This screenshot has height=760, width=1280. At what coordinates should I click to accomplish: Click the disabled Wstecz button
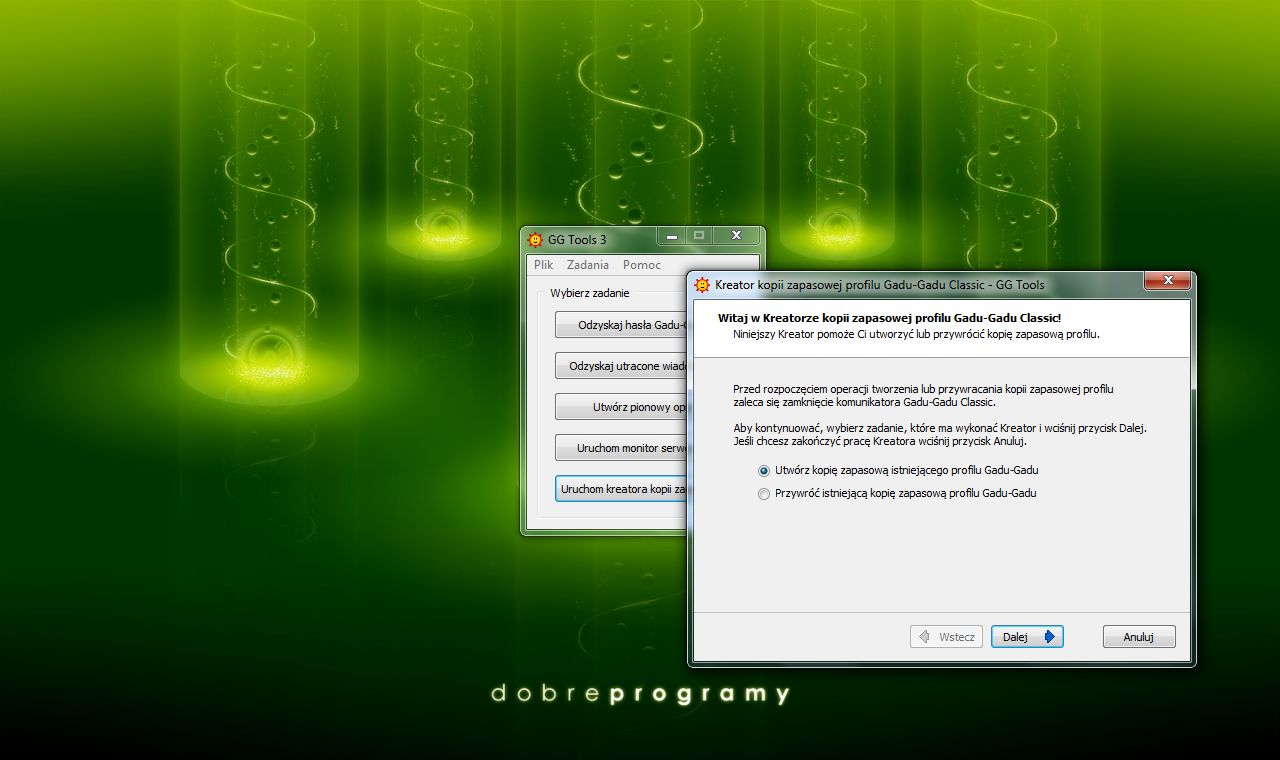(x=946, y=637)
